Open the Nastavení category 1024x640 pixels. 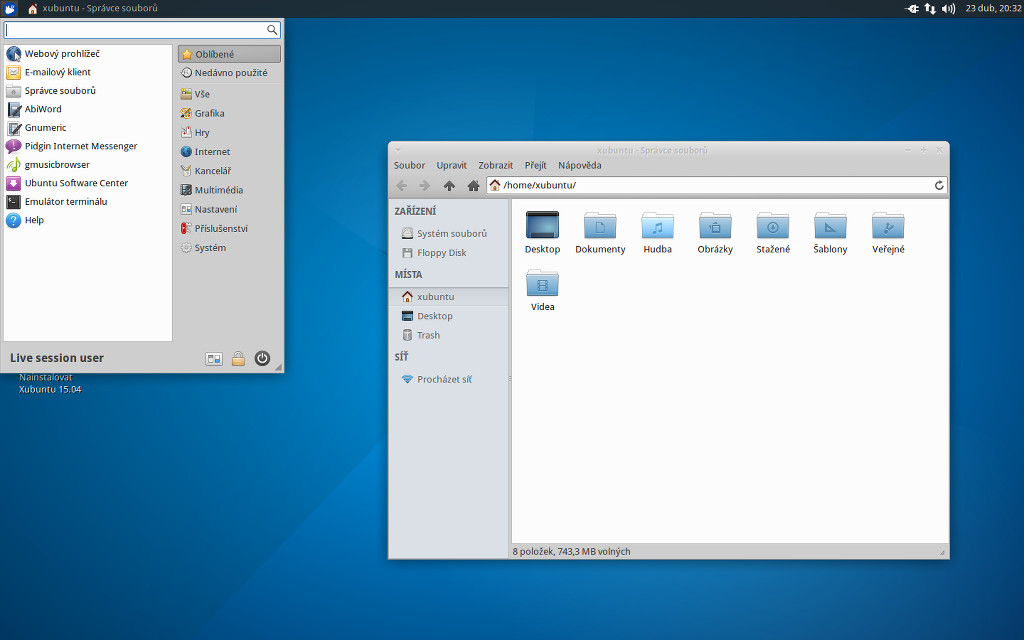(229, 210)
